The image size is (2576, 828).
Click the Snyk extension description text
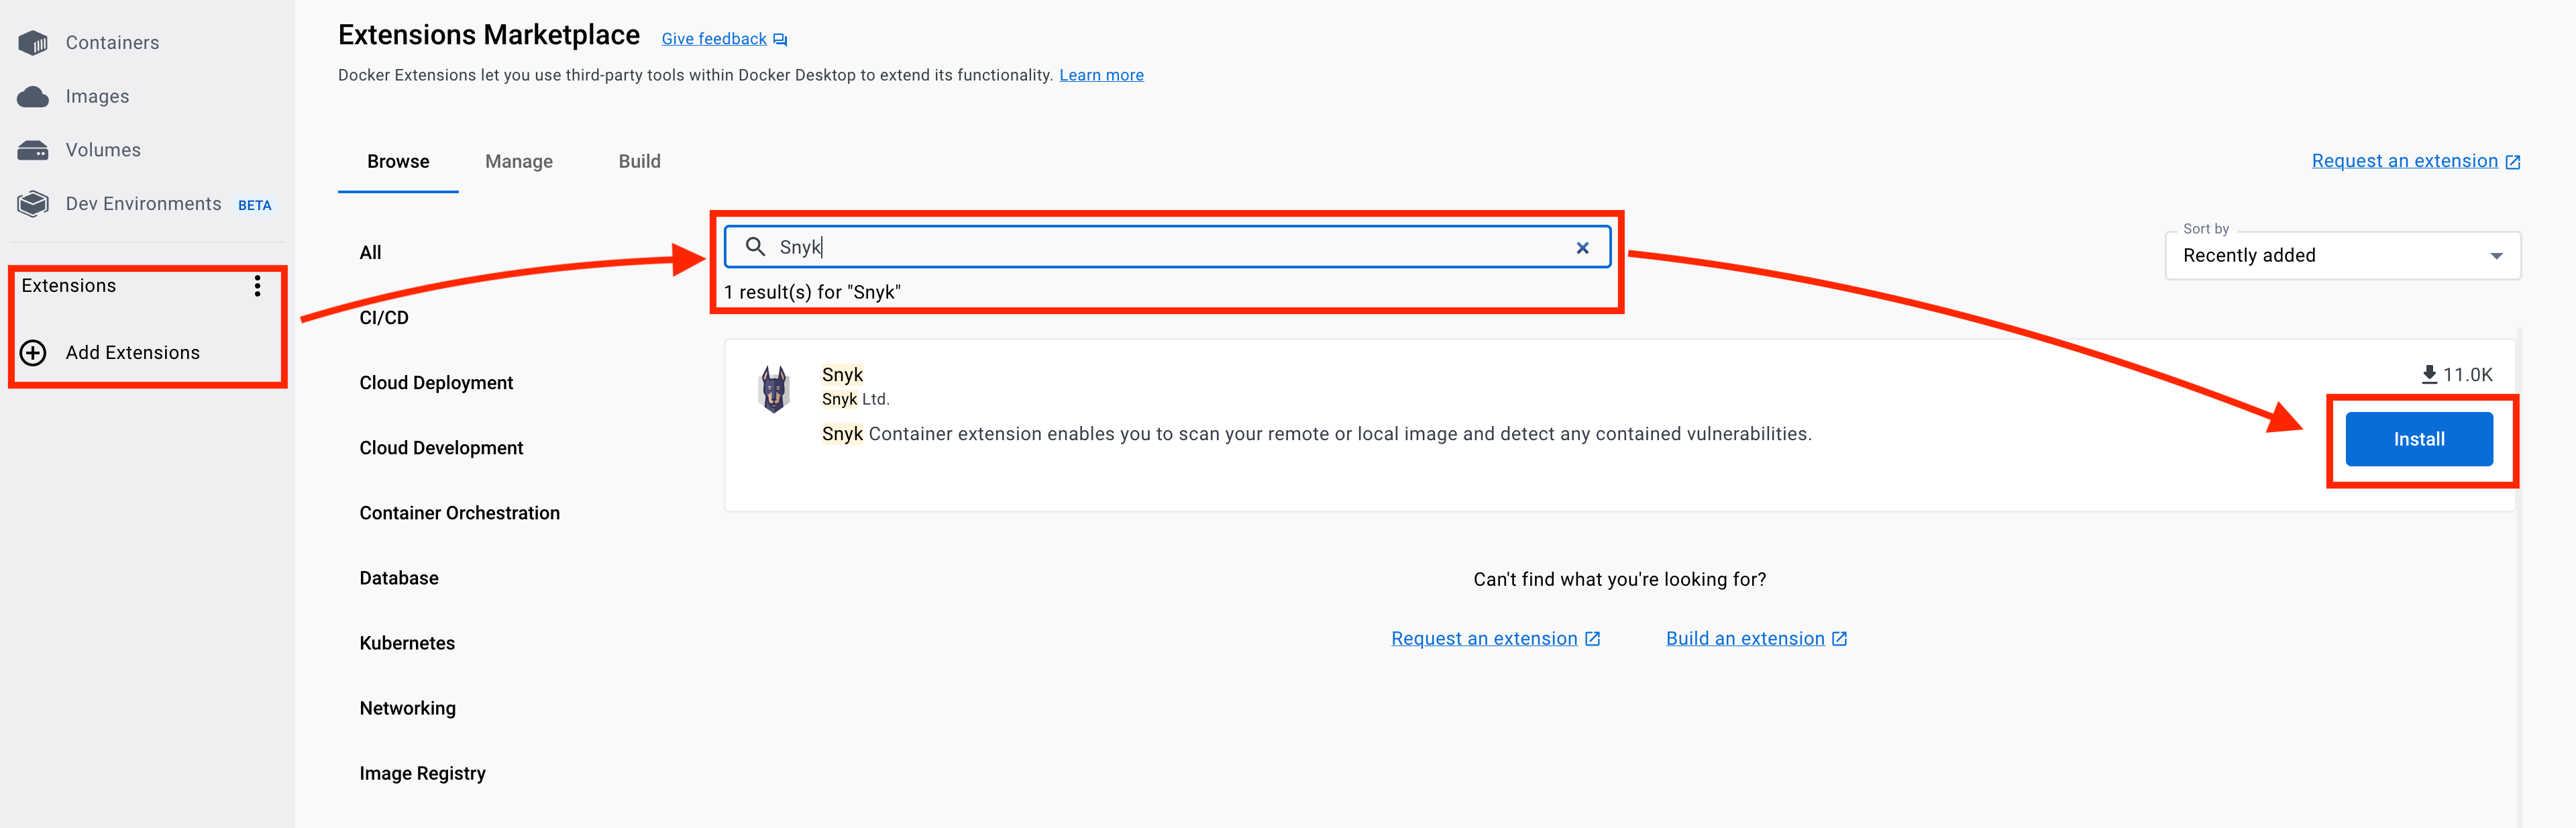click(x=1316, y=433)
